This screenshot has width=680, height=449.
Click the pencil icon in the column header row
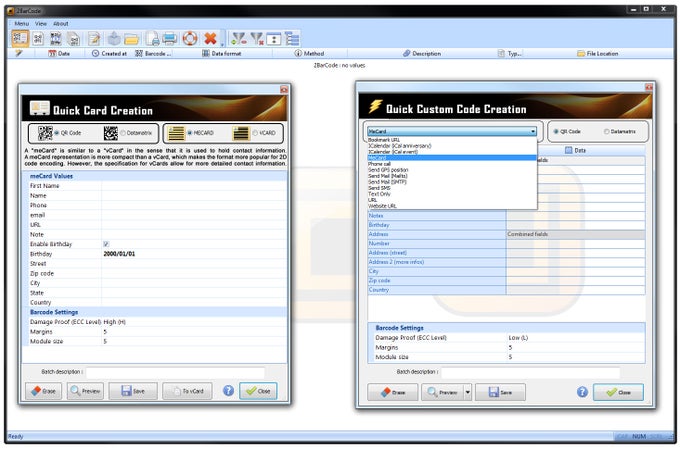[x=19, y=53]
